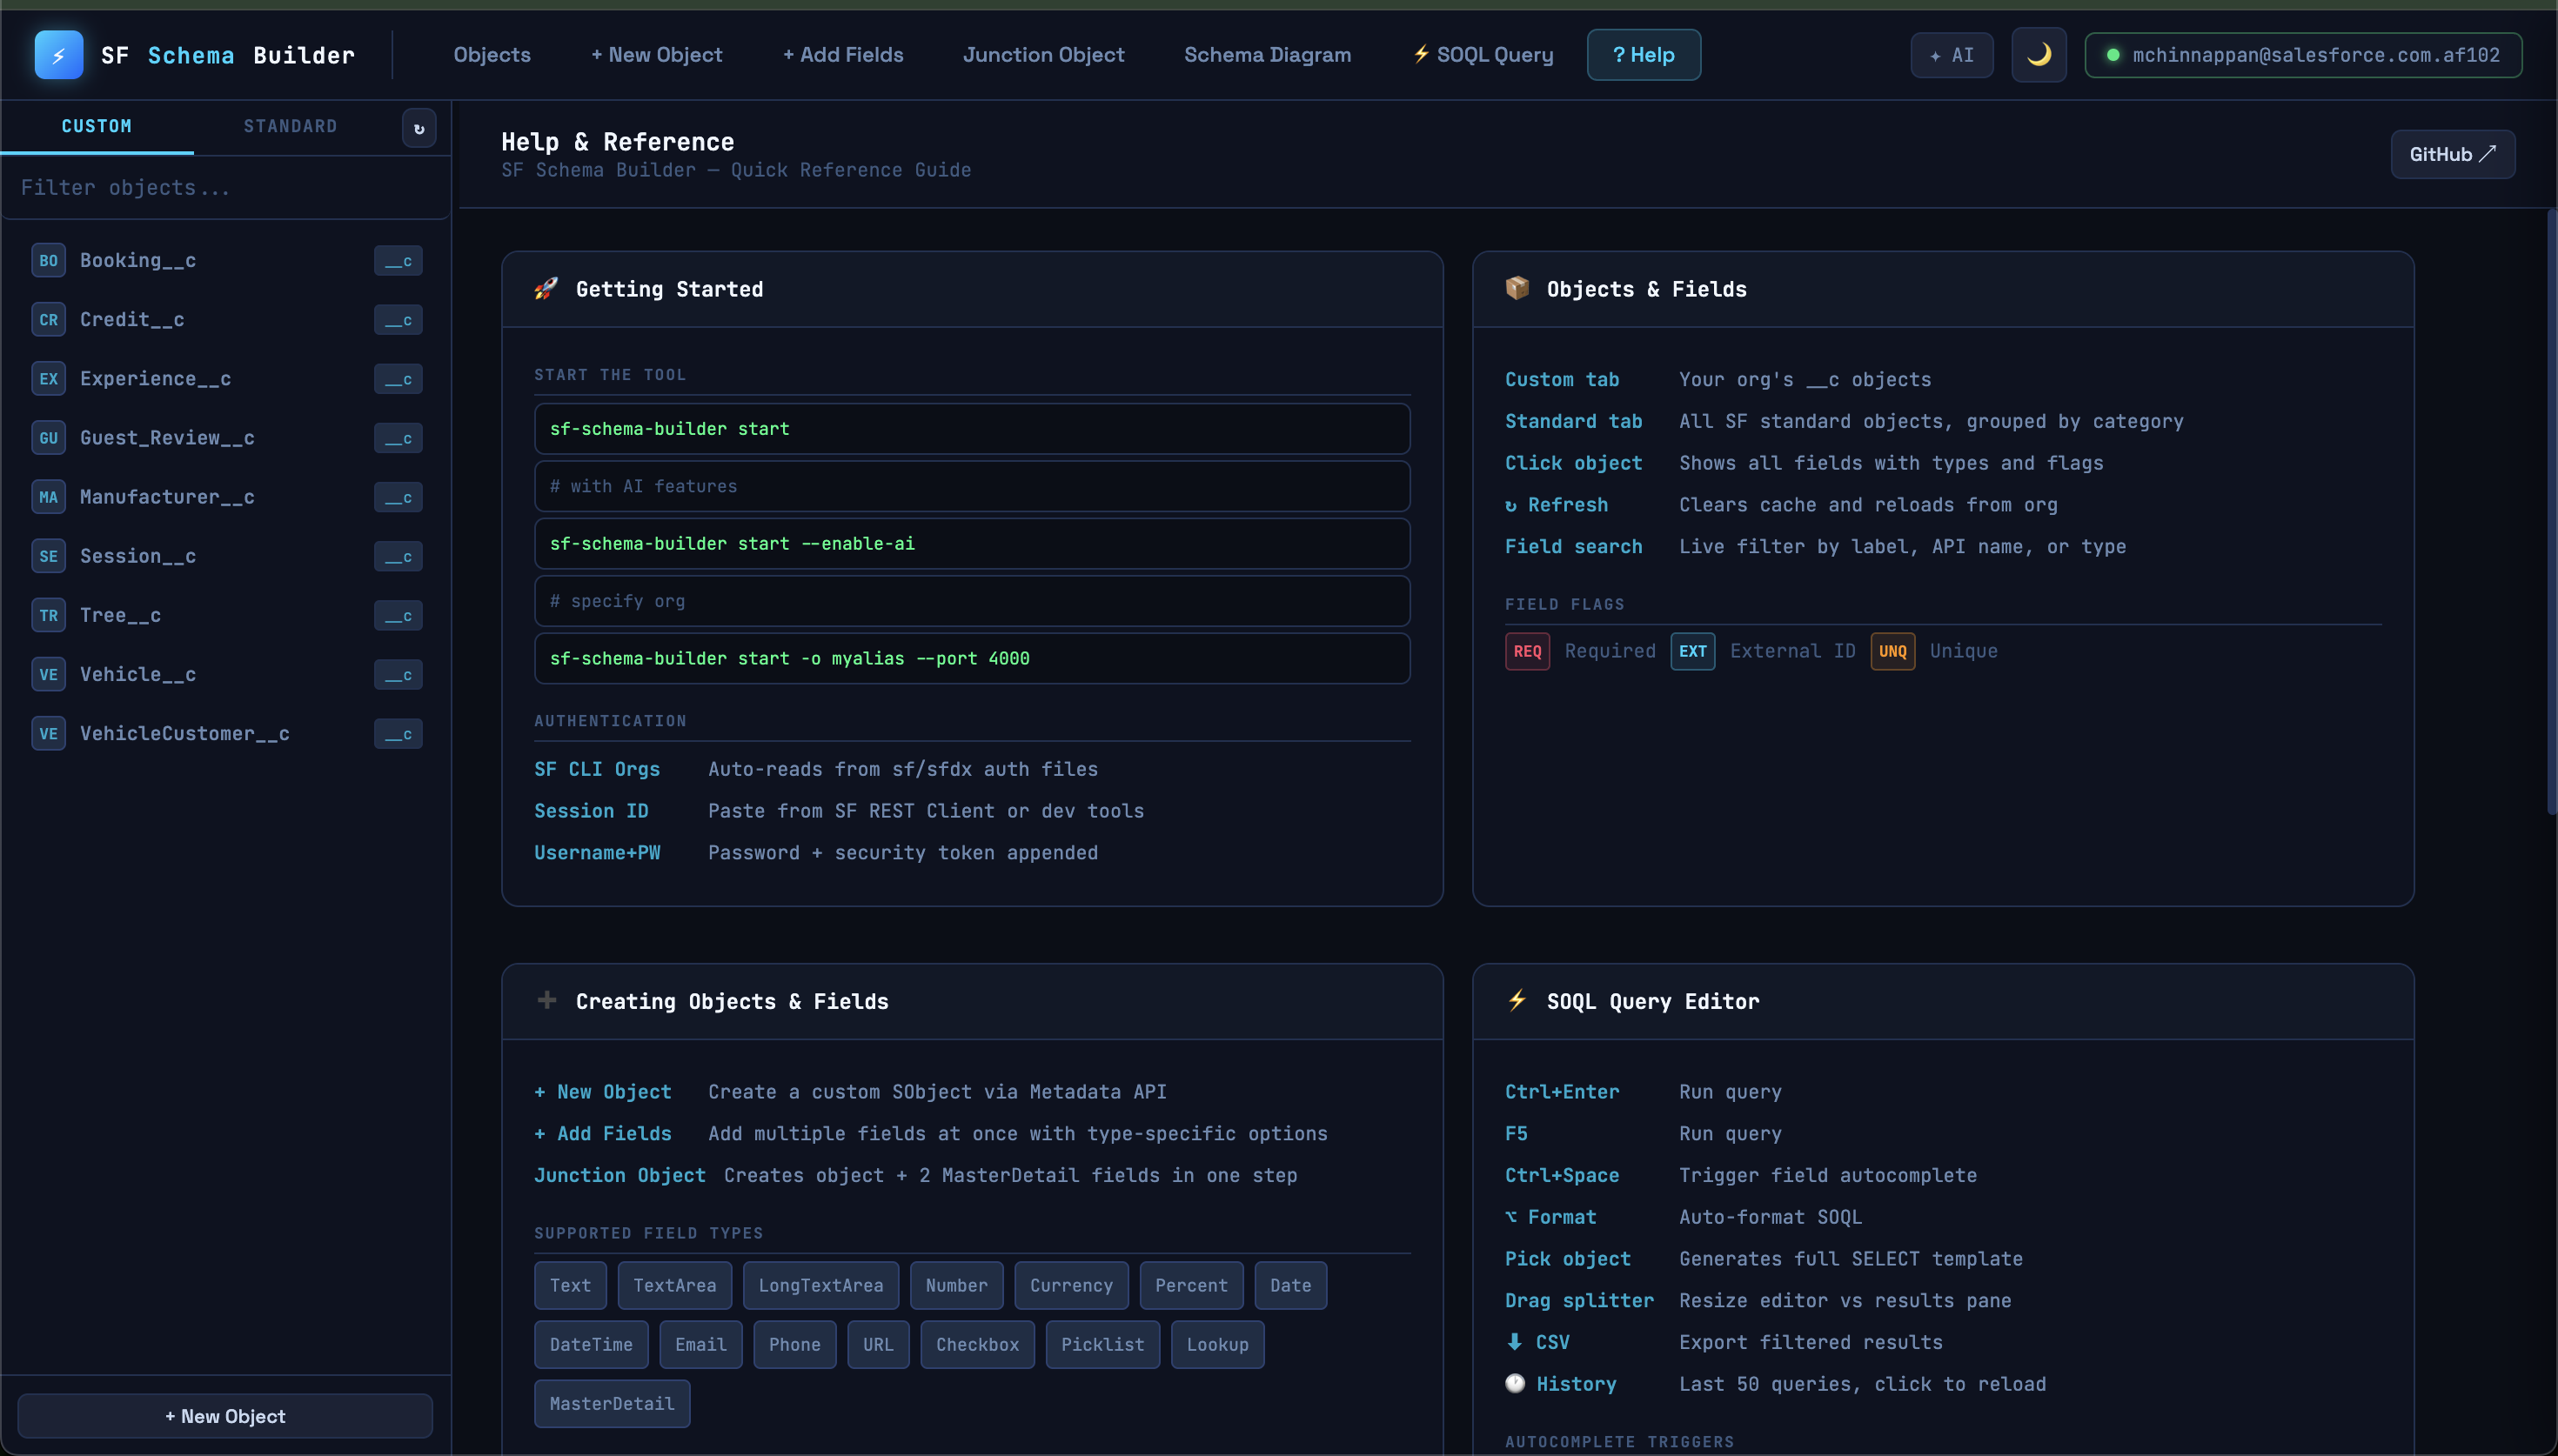Viewport: 2558px width, 1456px height.
Task: Click the __c tag on Tree__c row
Action: tap(398, 615)
